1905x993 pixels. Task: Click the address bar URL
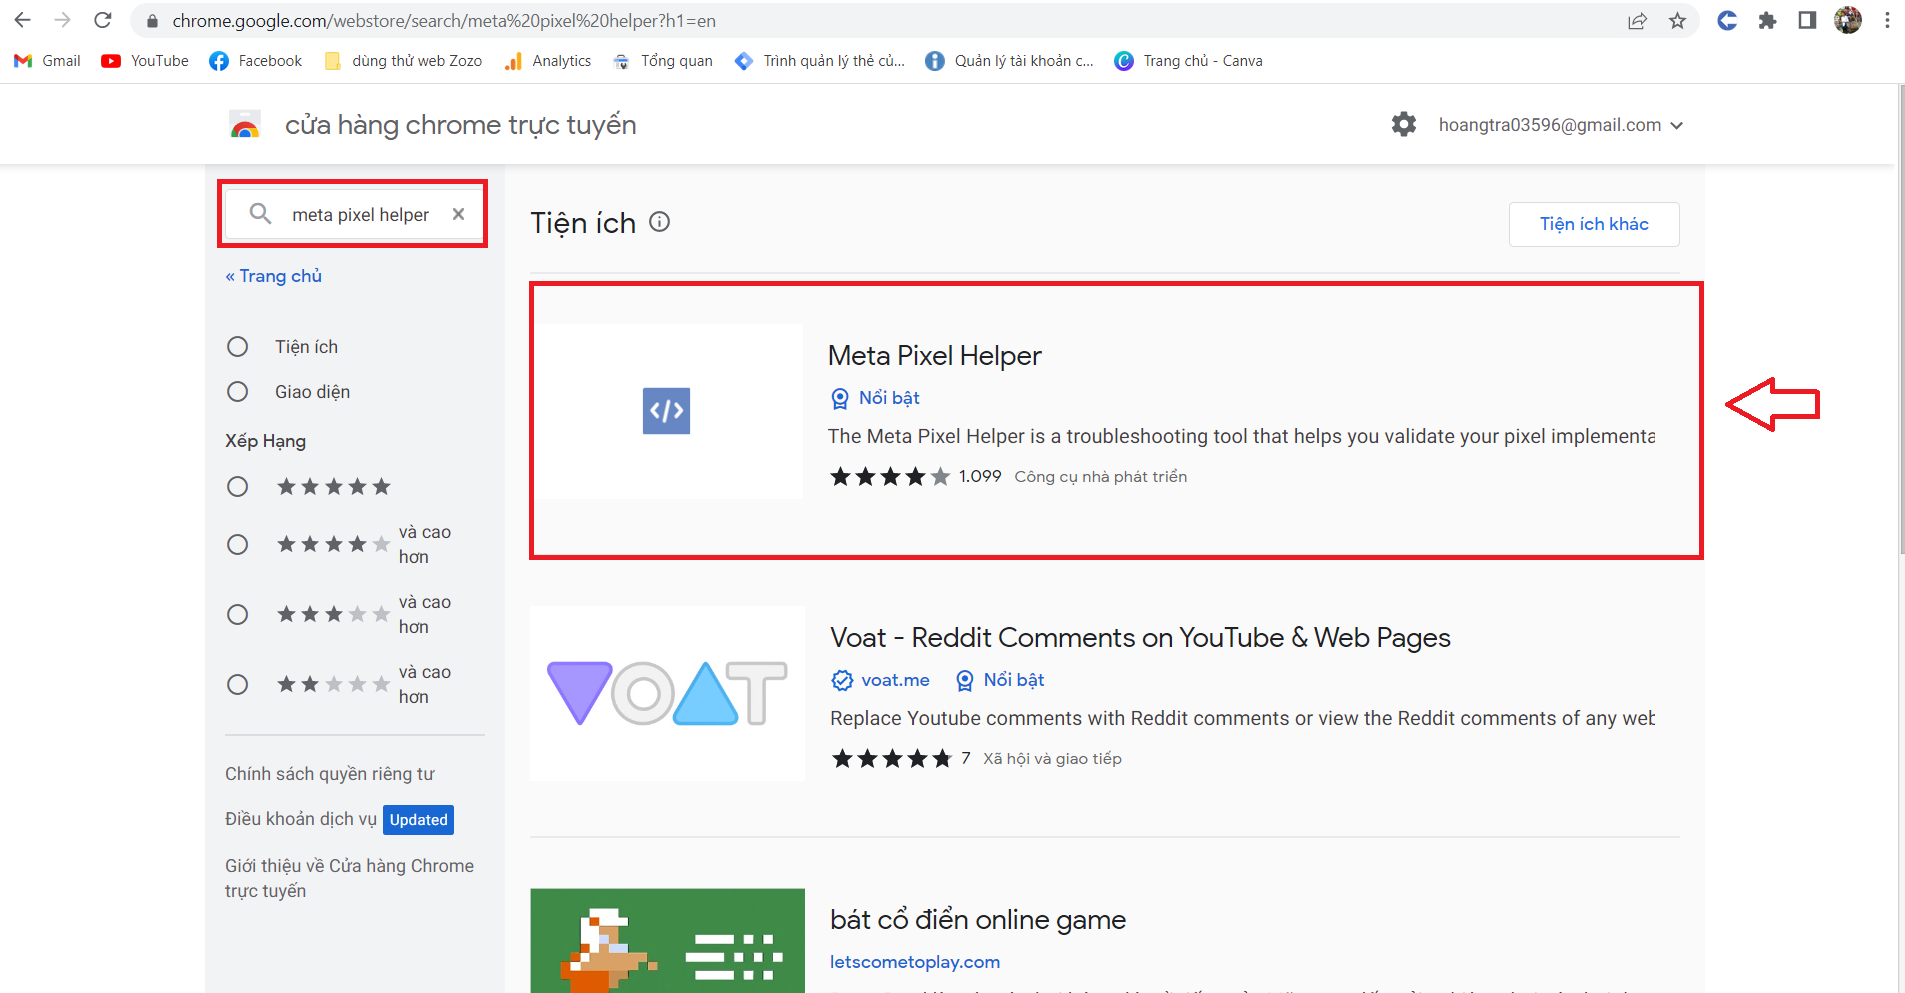tap(444, 21)
